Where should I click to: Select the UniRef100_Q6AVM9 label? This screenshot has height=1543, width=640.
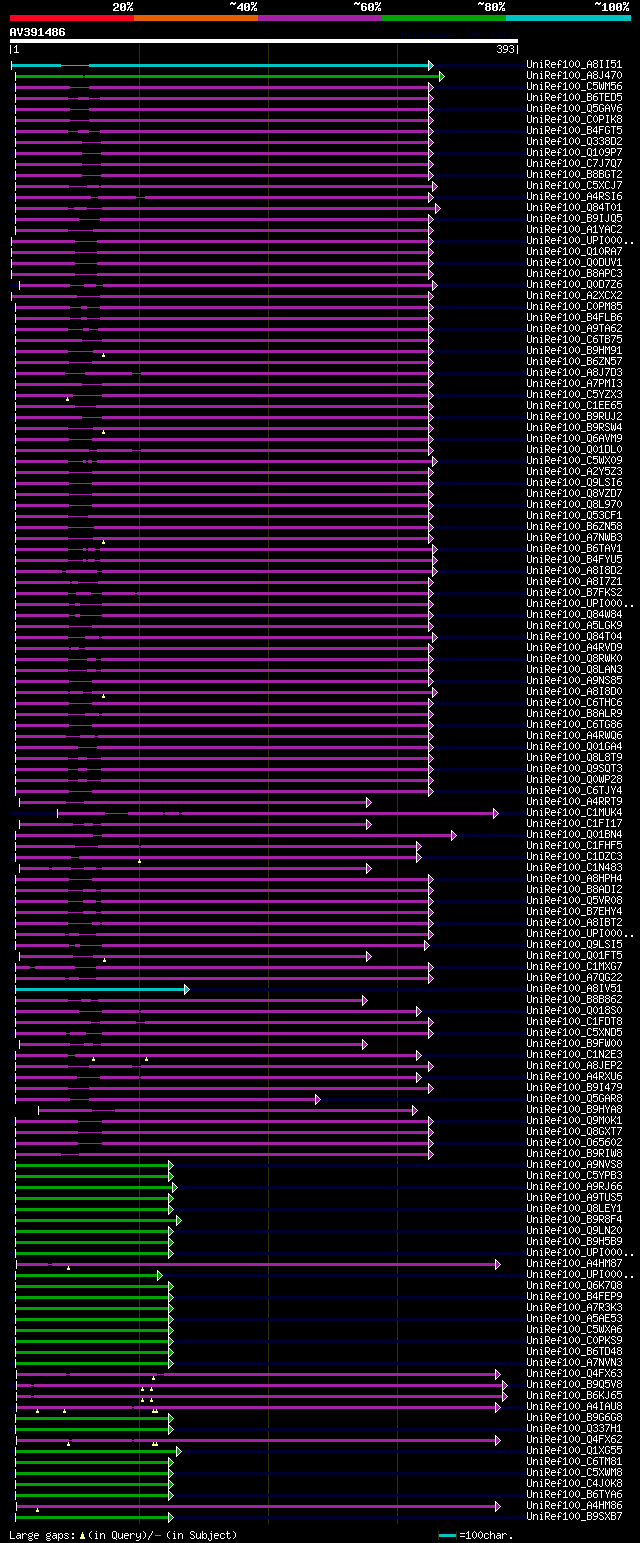point(575,439)
